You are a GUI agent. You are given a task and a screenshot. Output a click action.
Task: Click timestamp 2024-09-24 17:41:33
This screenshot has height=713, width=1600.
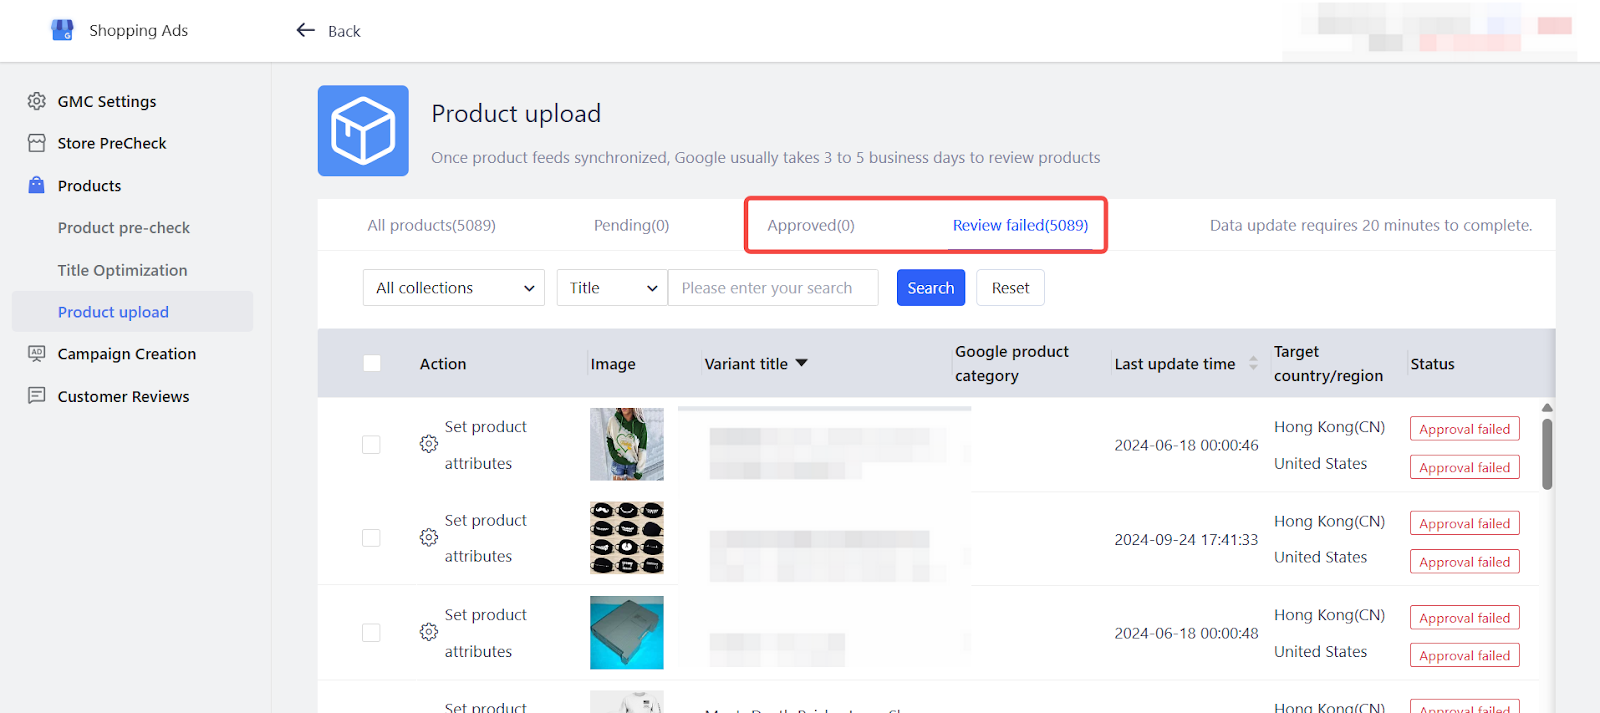[1186, 539]
